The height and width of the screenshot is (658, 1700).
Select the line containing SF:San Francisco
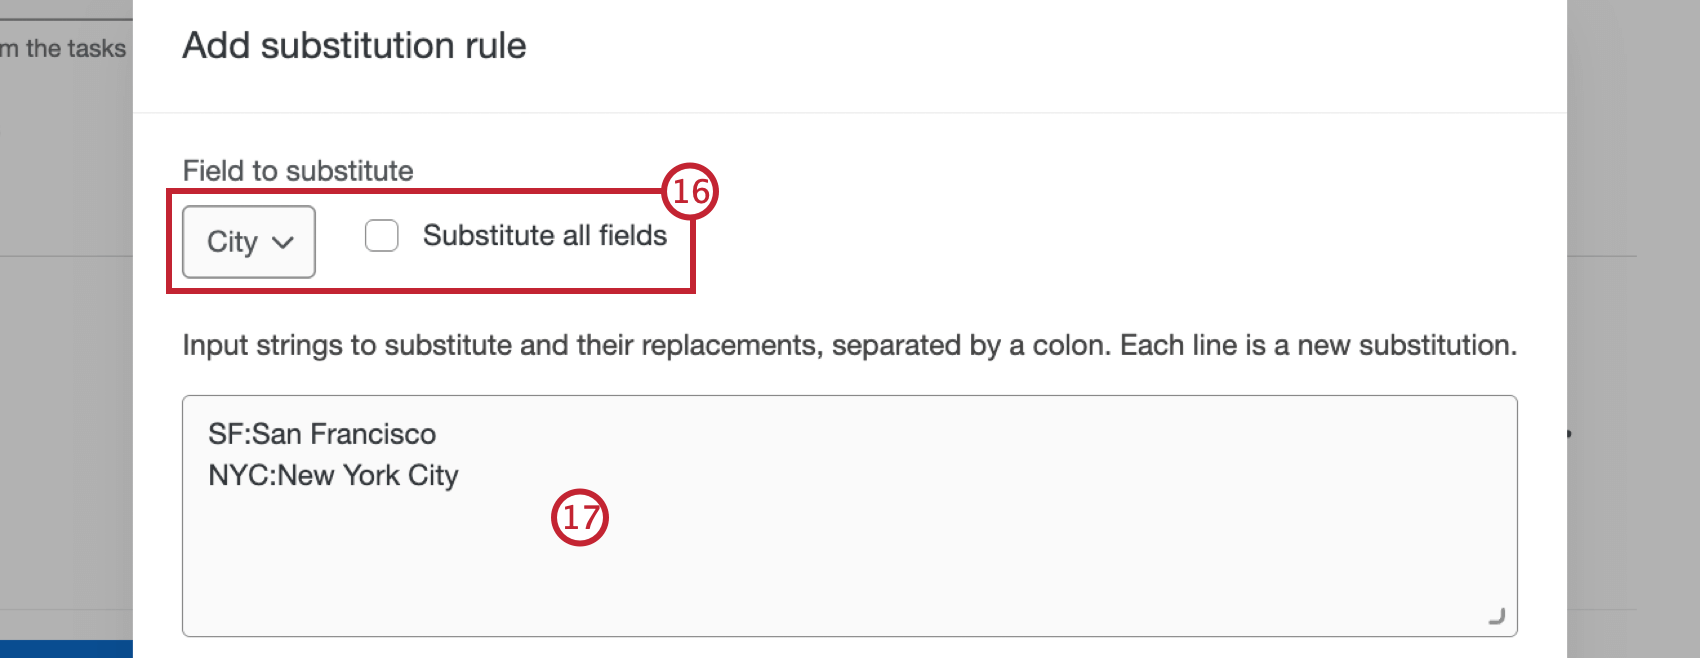pyautogui.click(x=324, y=434)
